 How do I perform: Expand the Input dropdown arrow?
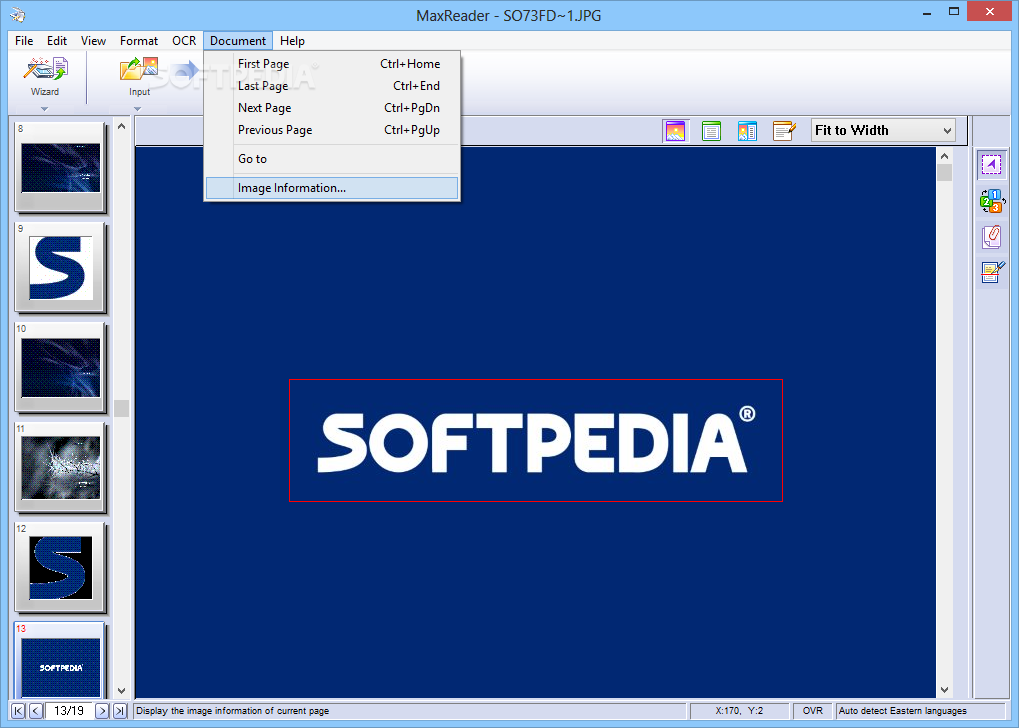coord(137,109)
